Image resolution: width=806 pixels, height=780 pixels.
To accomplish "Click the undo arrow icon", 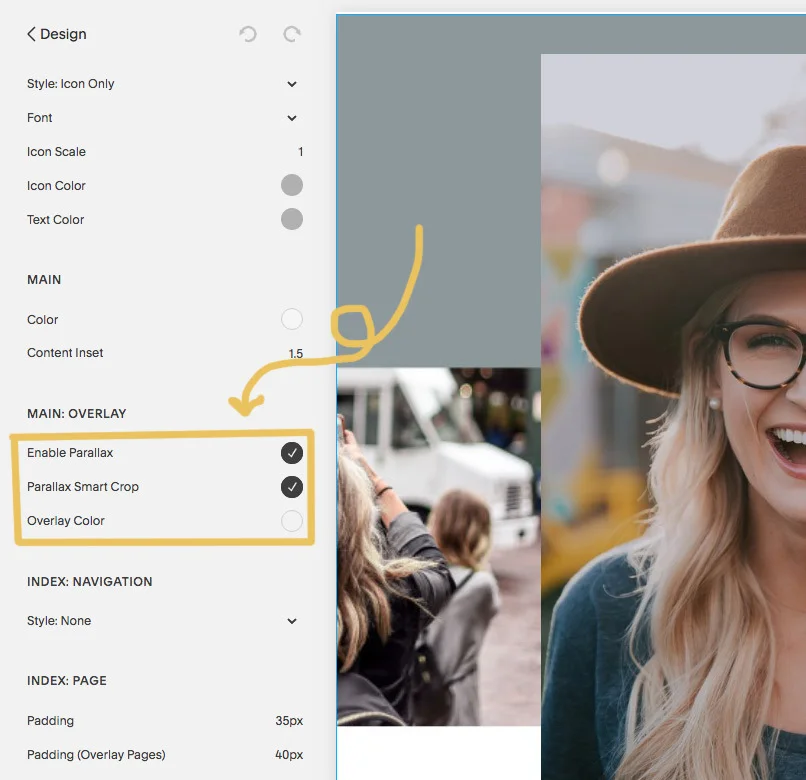I will [x=248, y=34].
